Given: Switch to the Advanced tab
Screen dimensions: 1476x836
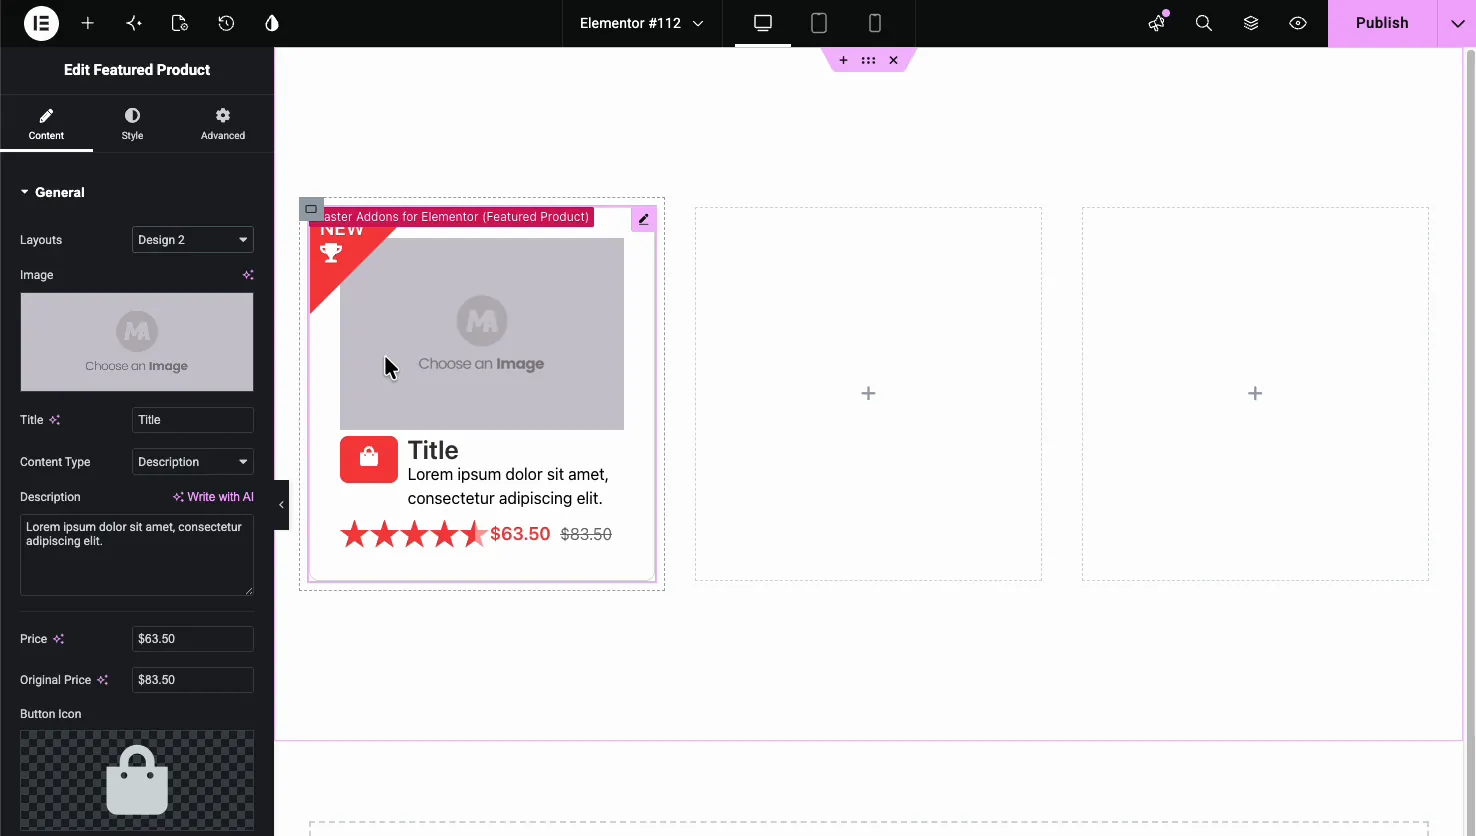Looking at the screenshot, I should coord(223,124).
